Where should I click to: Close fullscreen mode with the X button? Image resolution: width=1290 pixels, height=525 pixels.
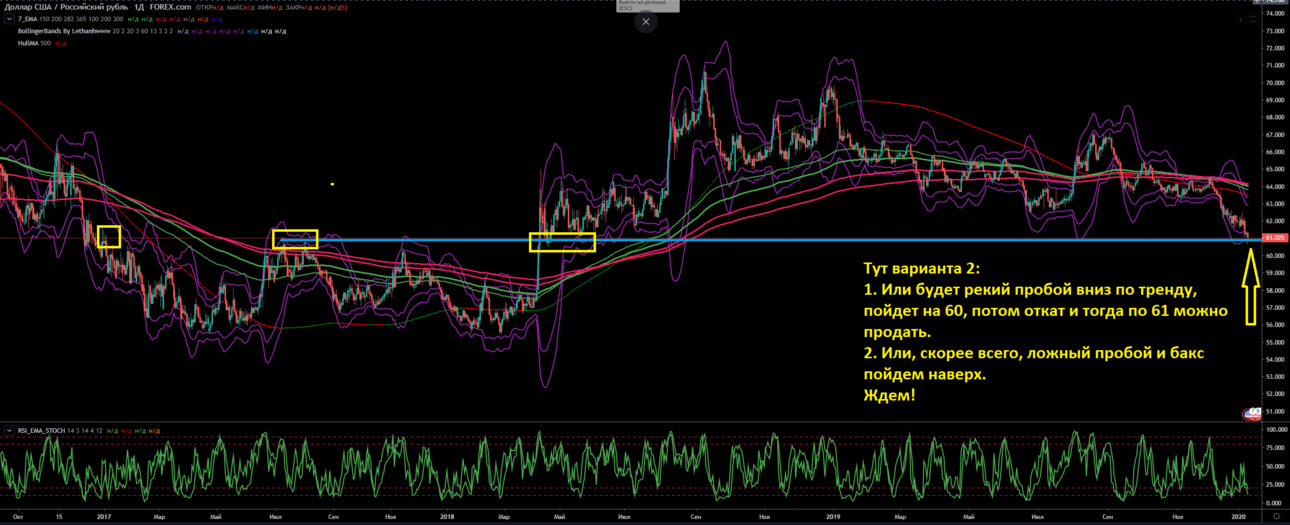click(646, 21)
